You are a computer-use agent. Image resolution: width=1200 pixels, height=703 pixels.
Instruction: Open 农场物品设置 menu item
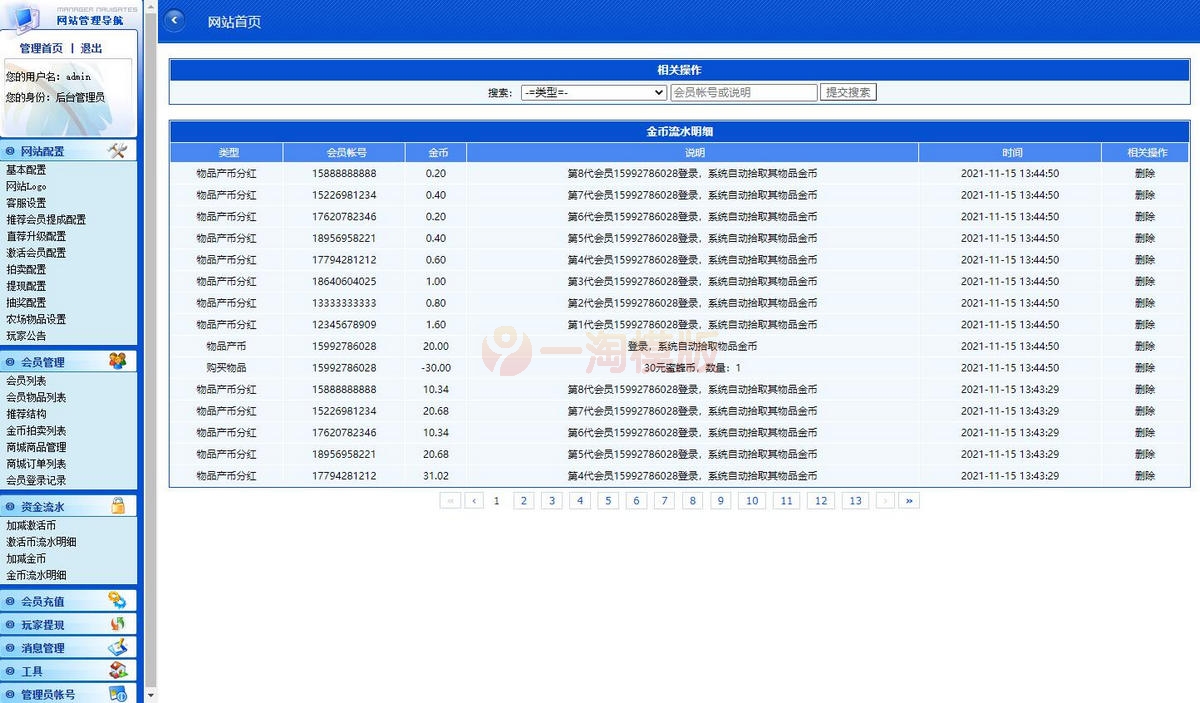tap(36, 319)
